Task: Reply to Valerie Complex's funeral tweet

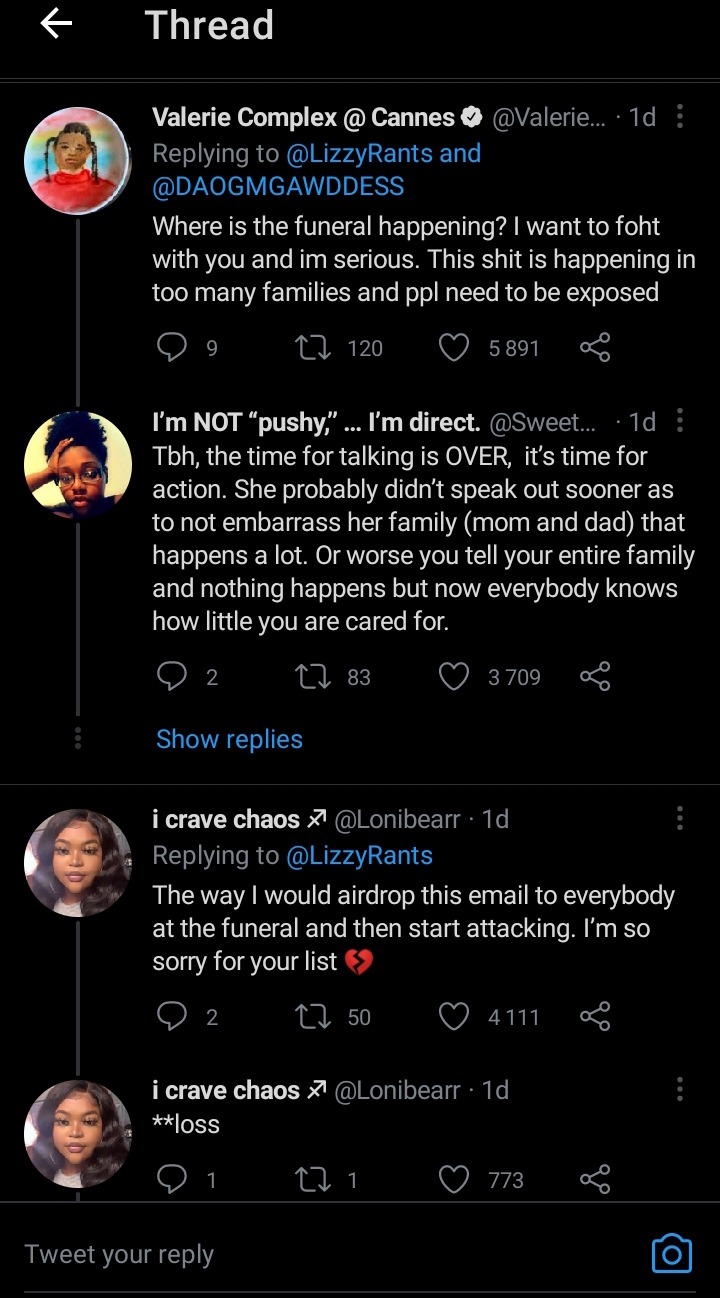Action: click(x=172, y=347)
